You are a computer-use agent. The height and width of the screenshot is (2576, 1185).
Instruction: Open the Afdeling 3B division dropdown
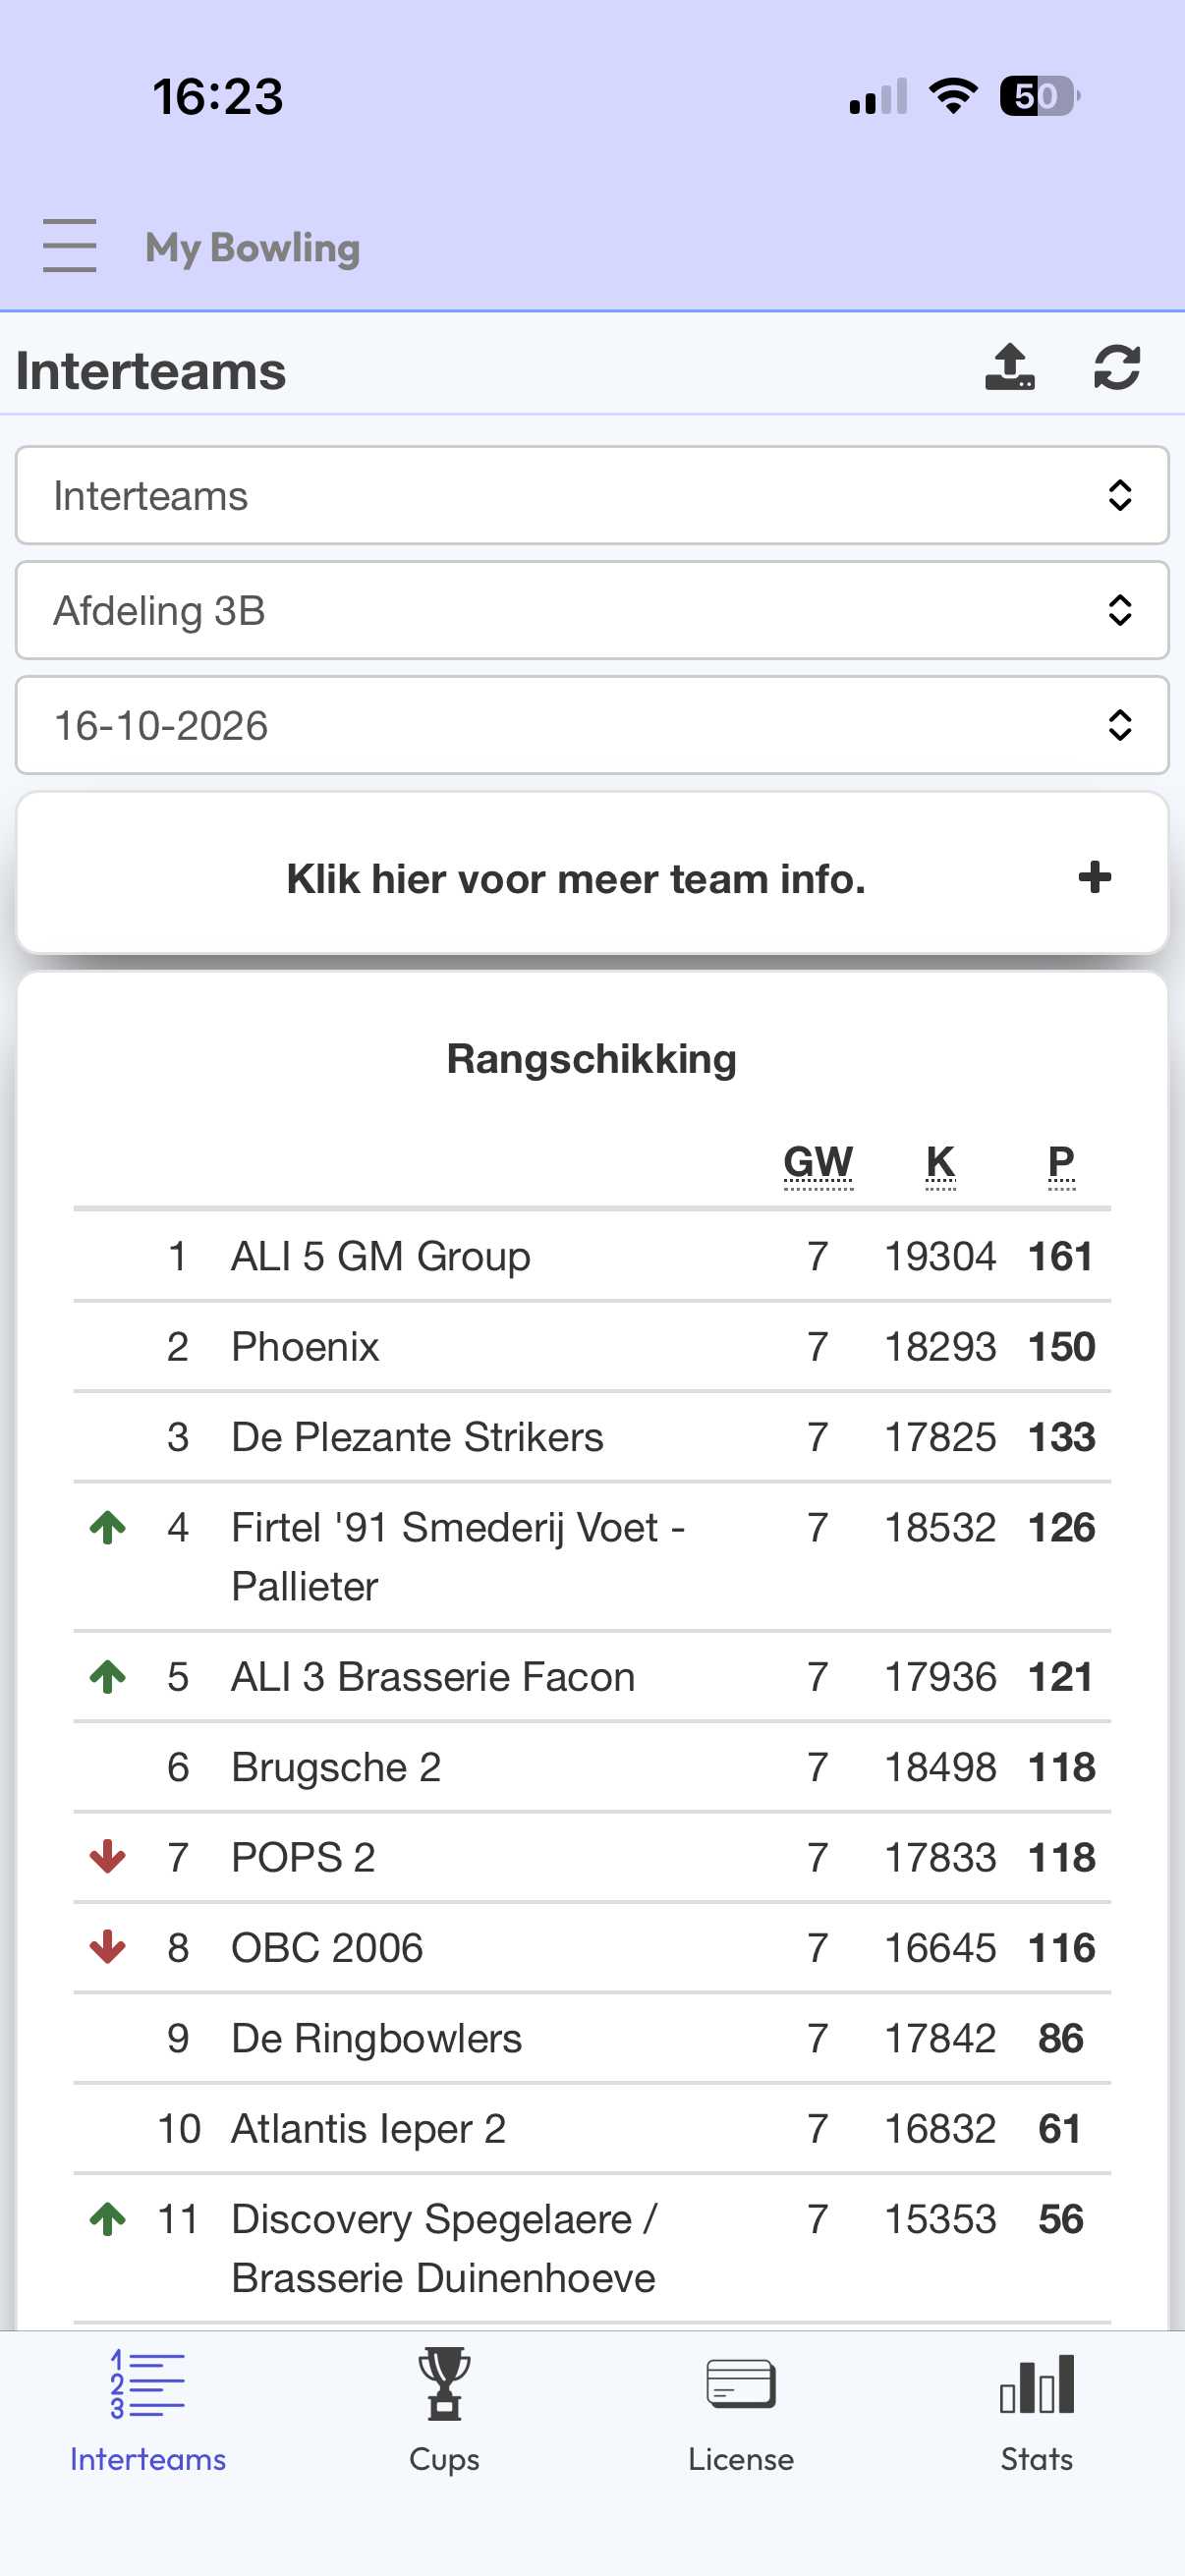tap(592, 610)
